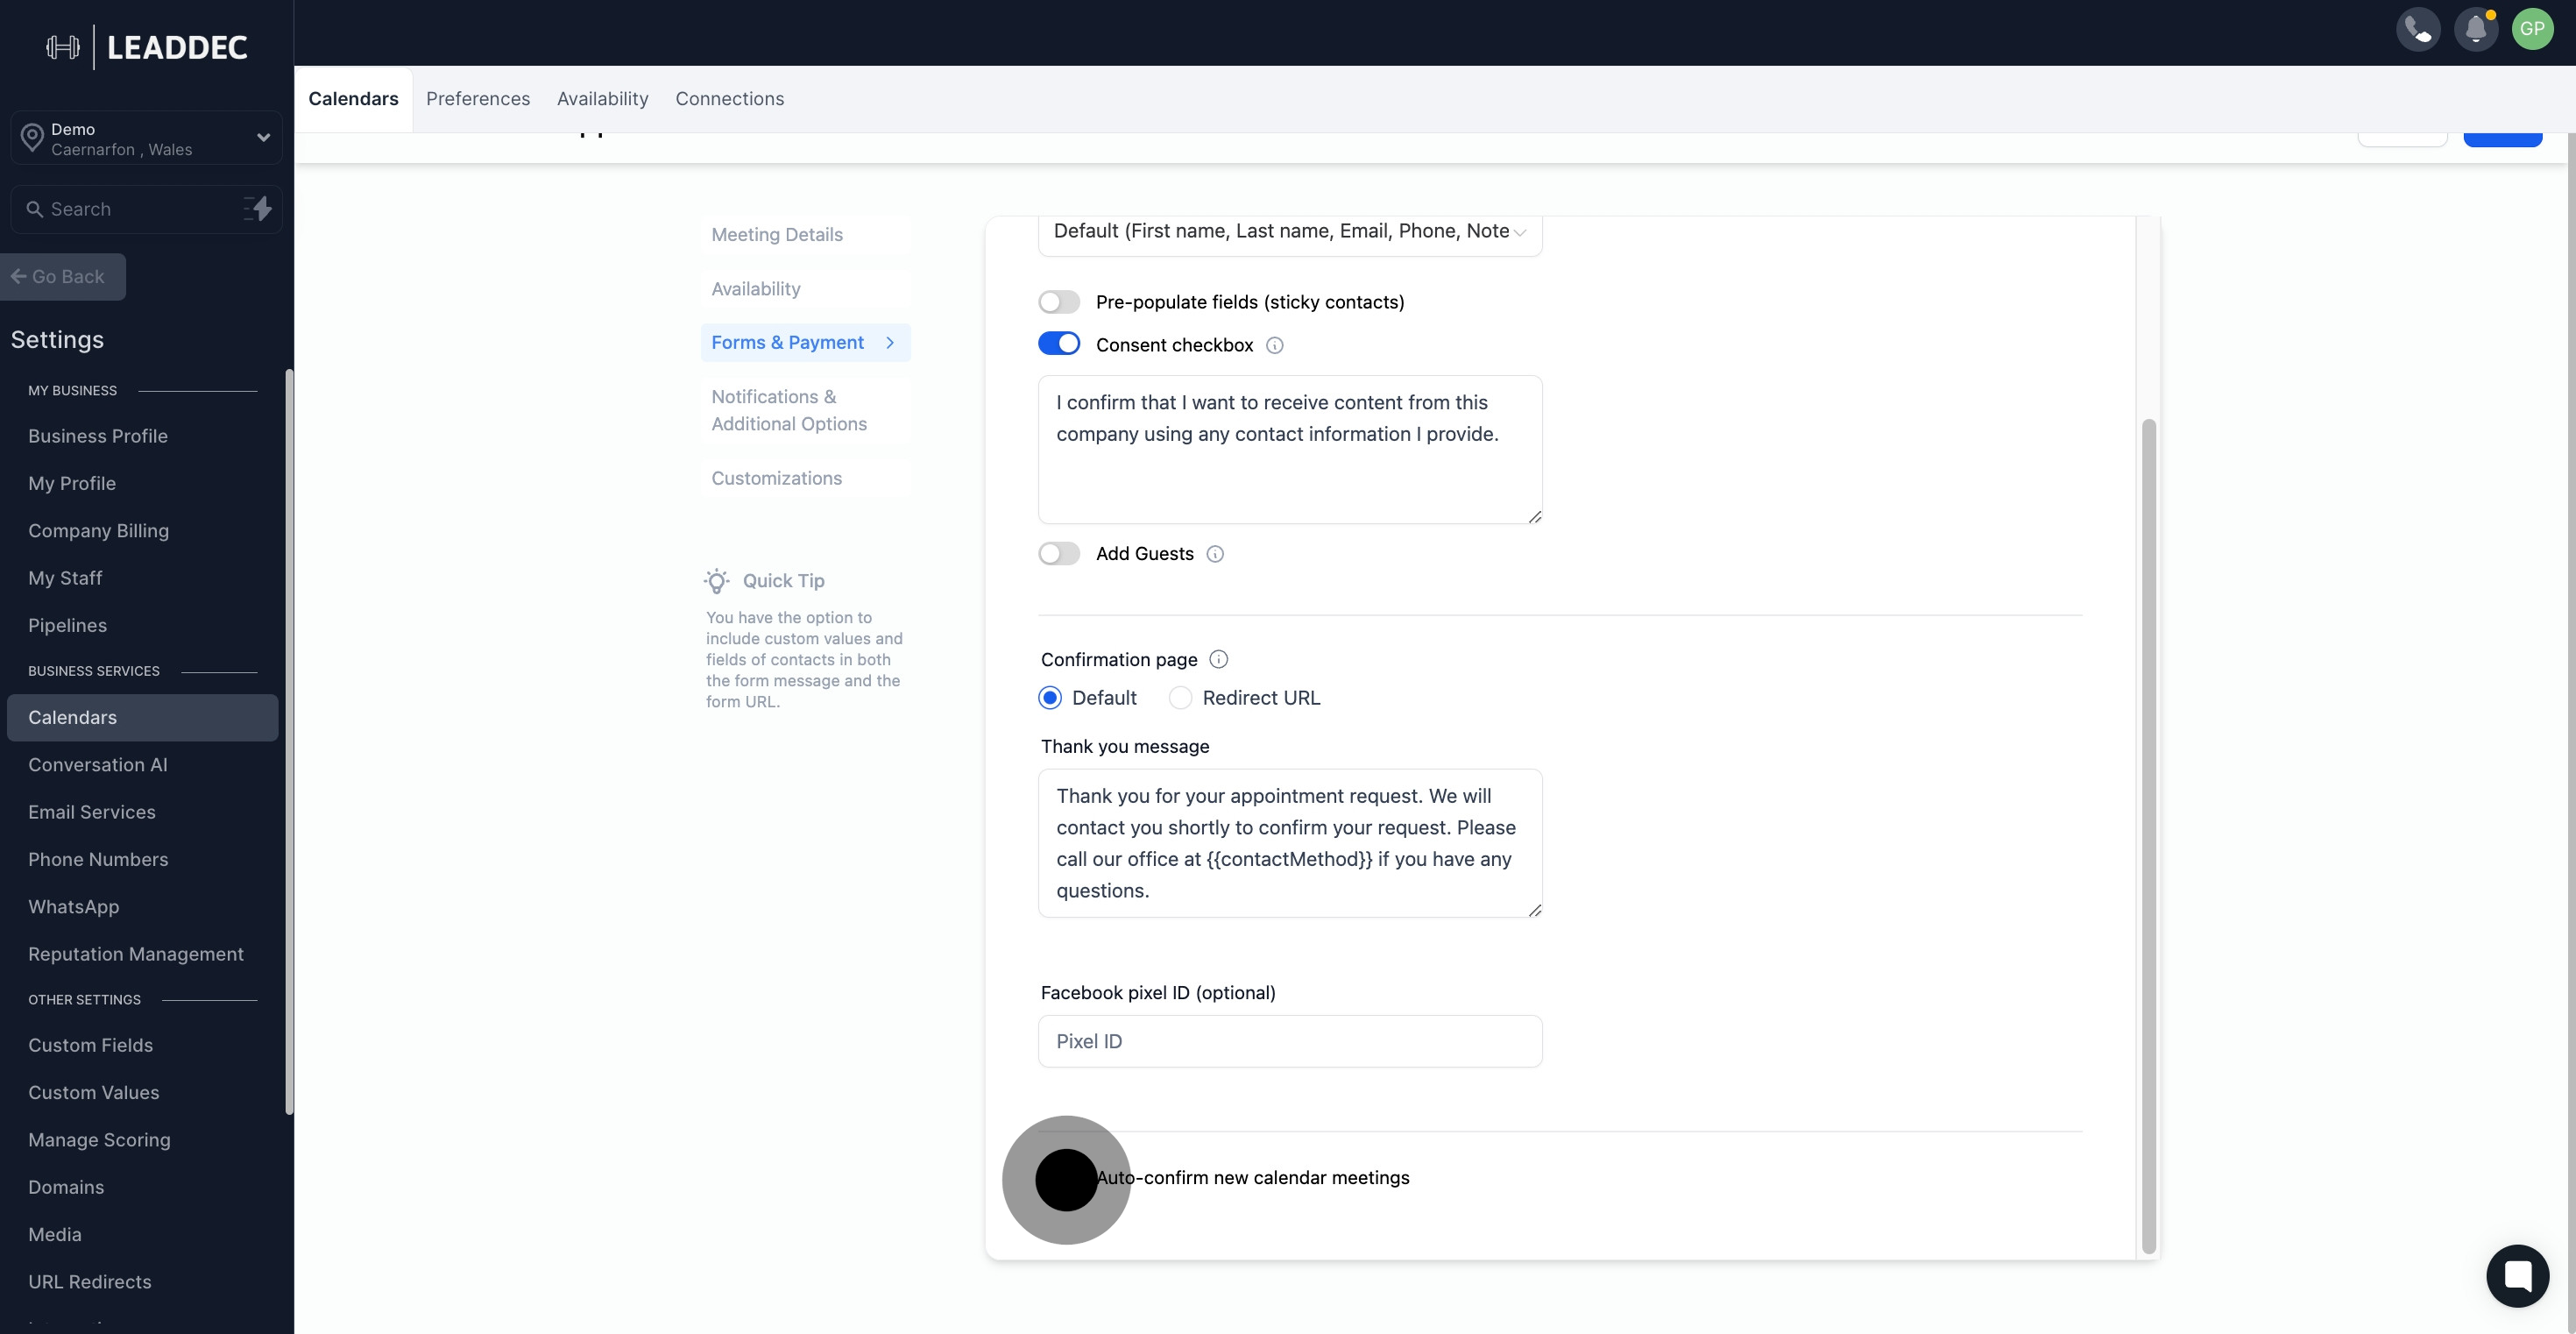Open the GP user avatar menu
The height and width of the screenshot is (1334, 2576).
pyautogui.click(x=2532, y=29)
